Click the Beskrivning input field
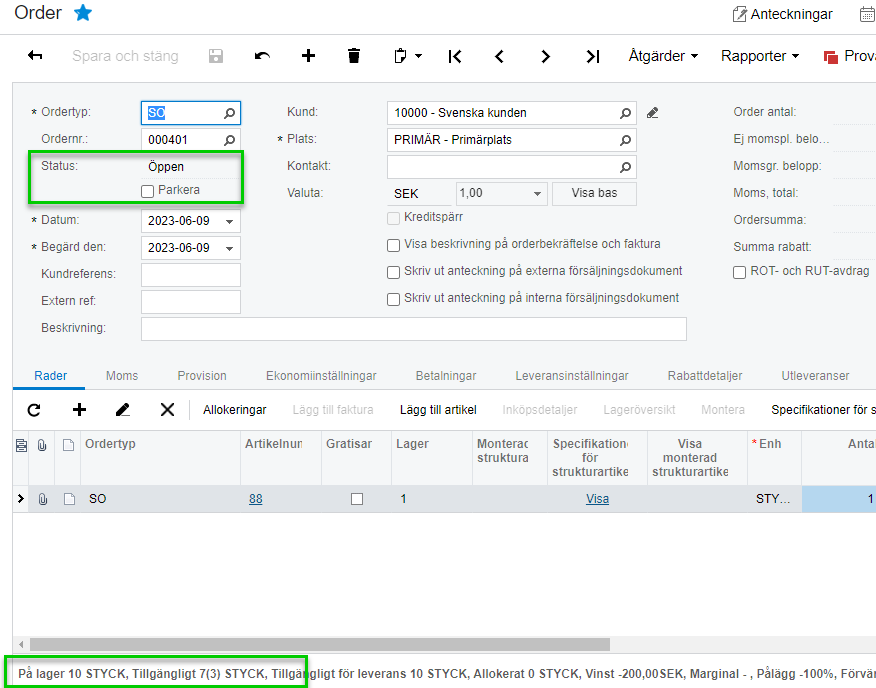876x688 pixels. 413,329
